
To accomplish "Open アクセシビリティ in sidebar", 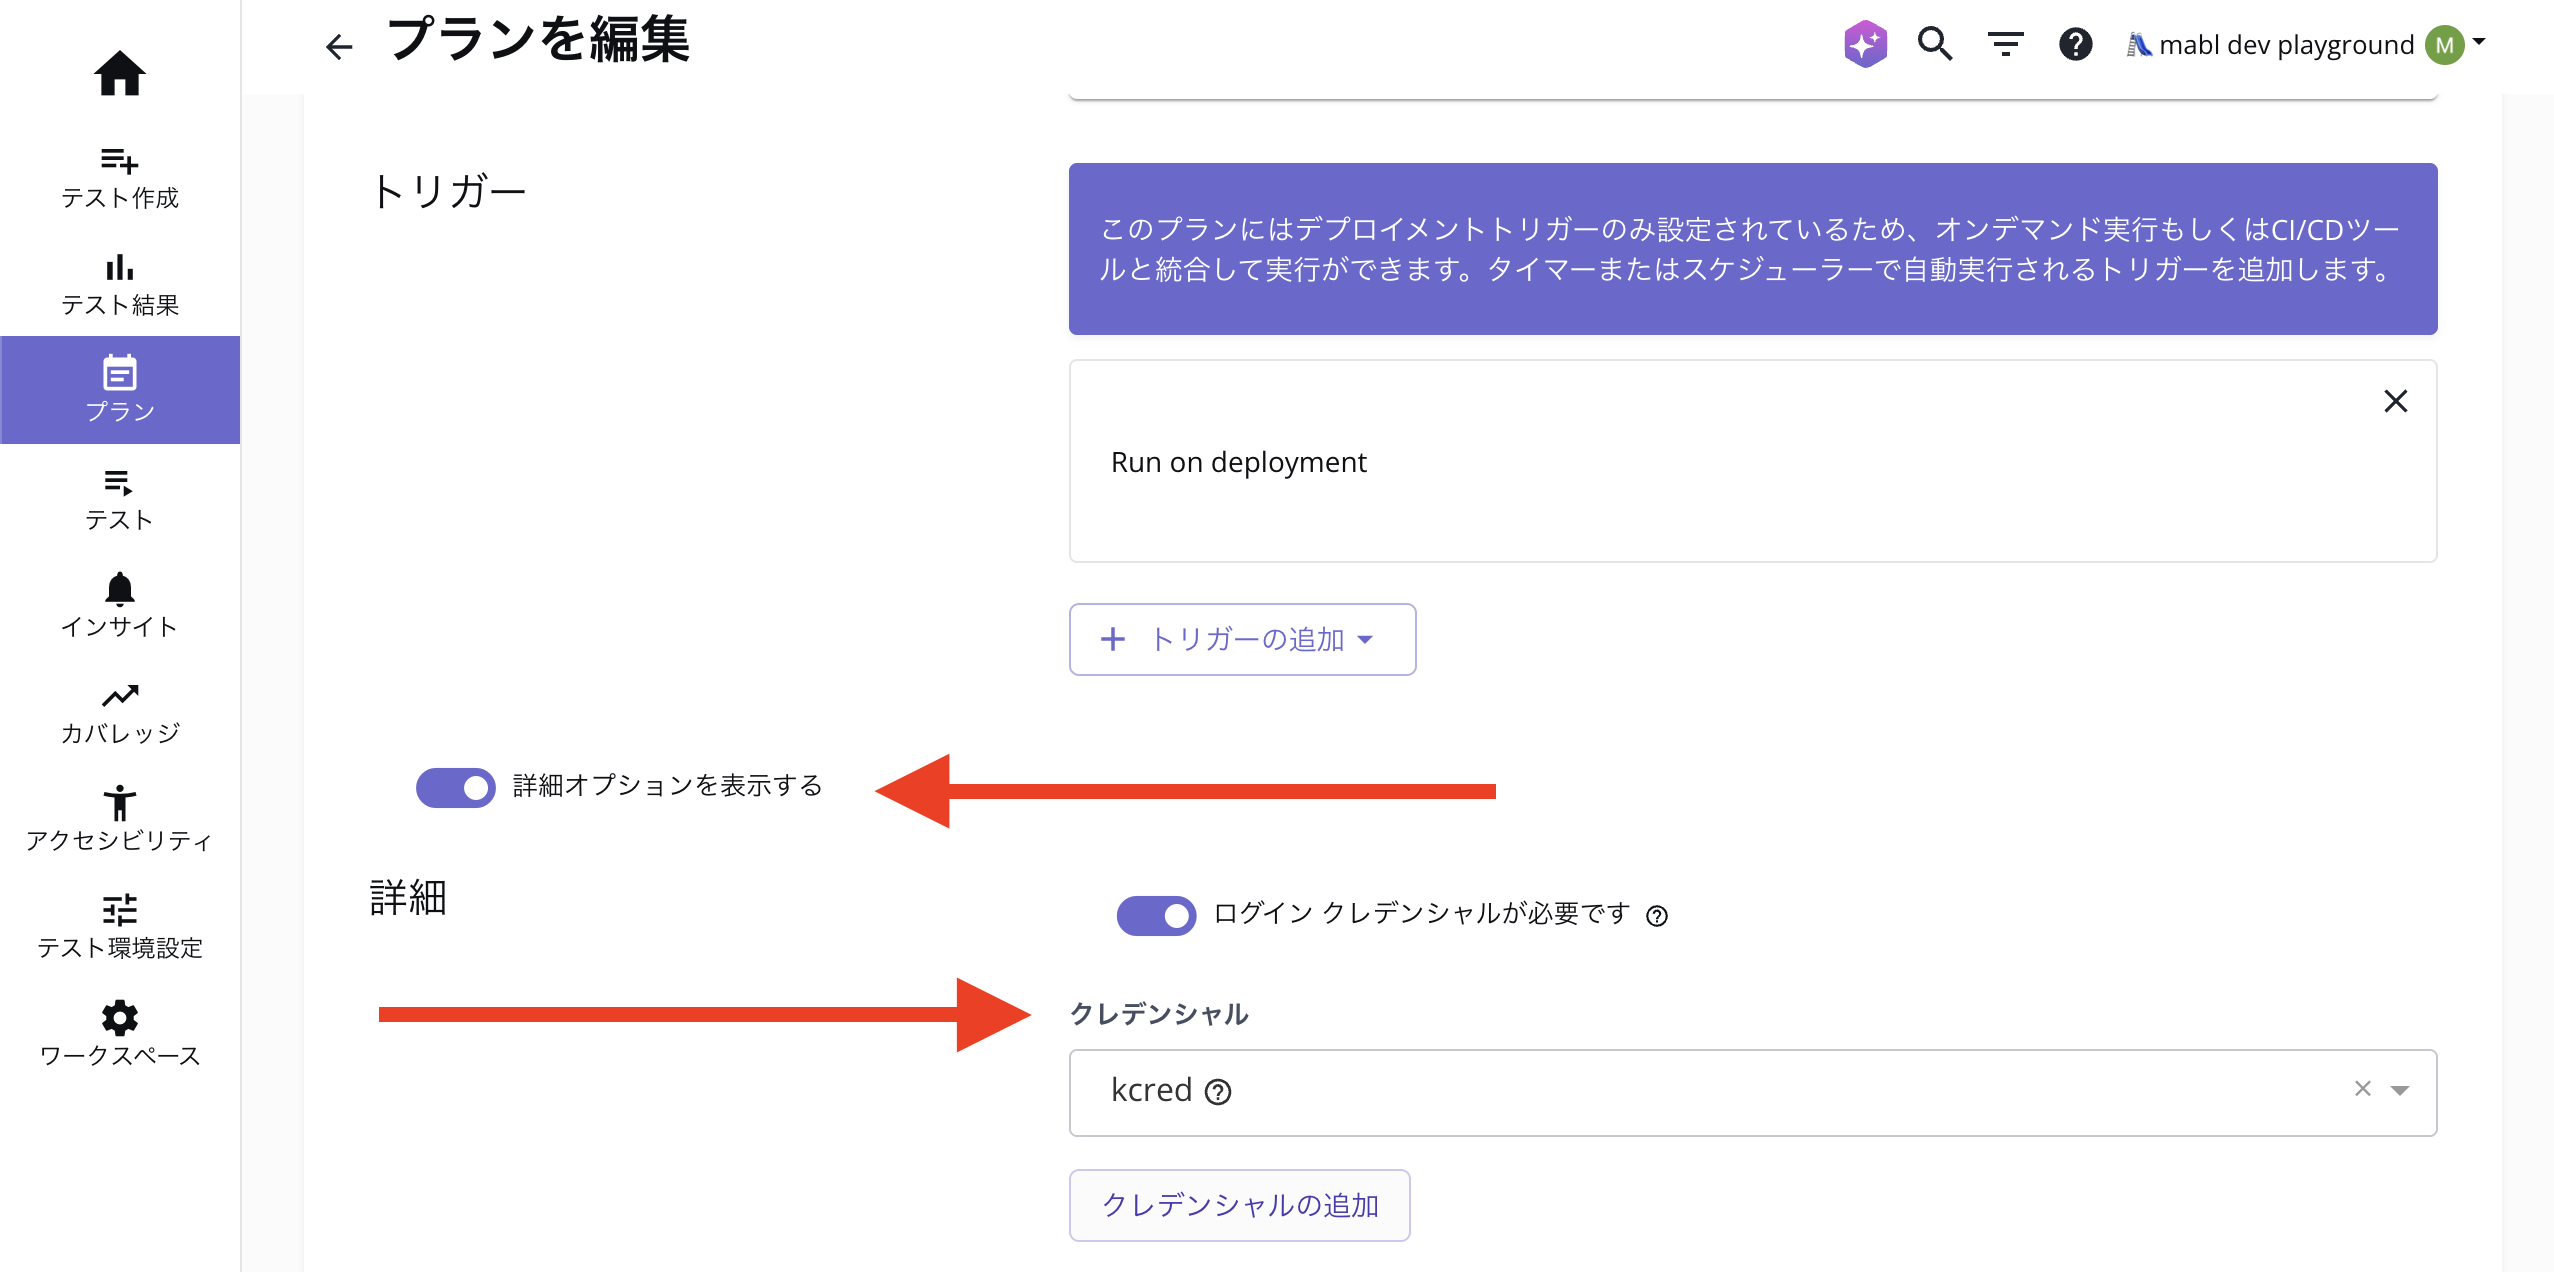I will click(x=119, y=818).
